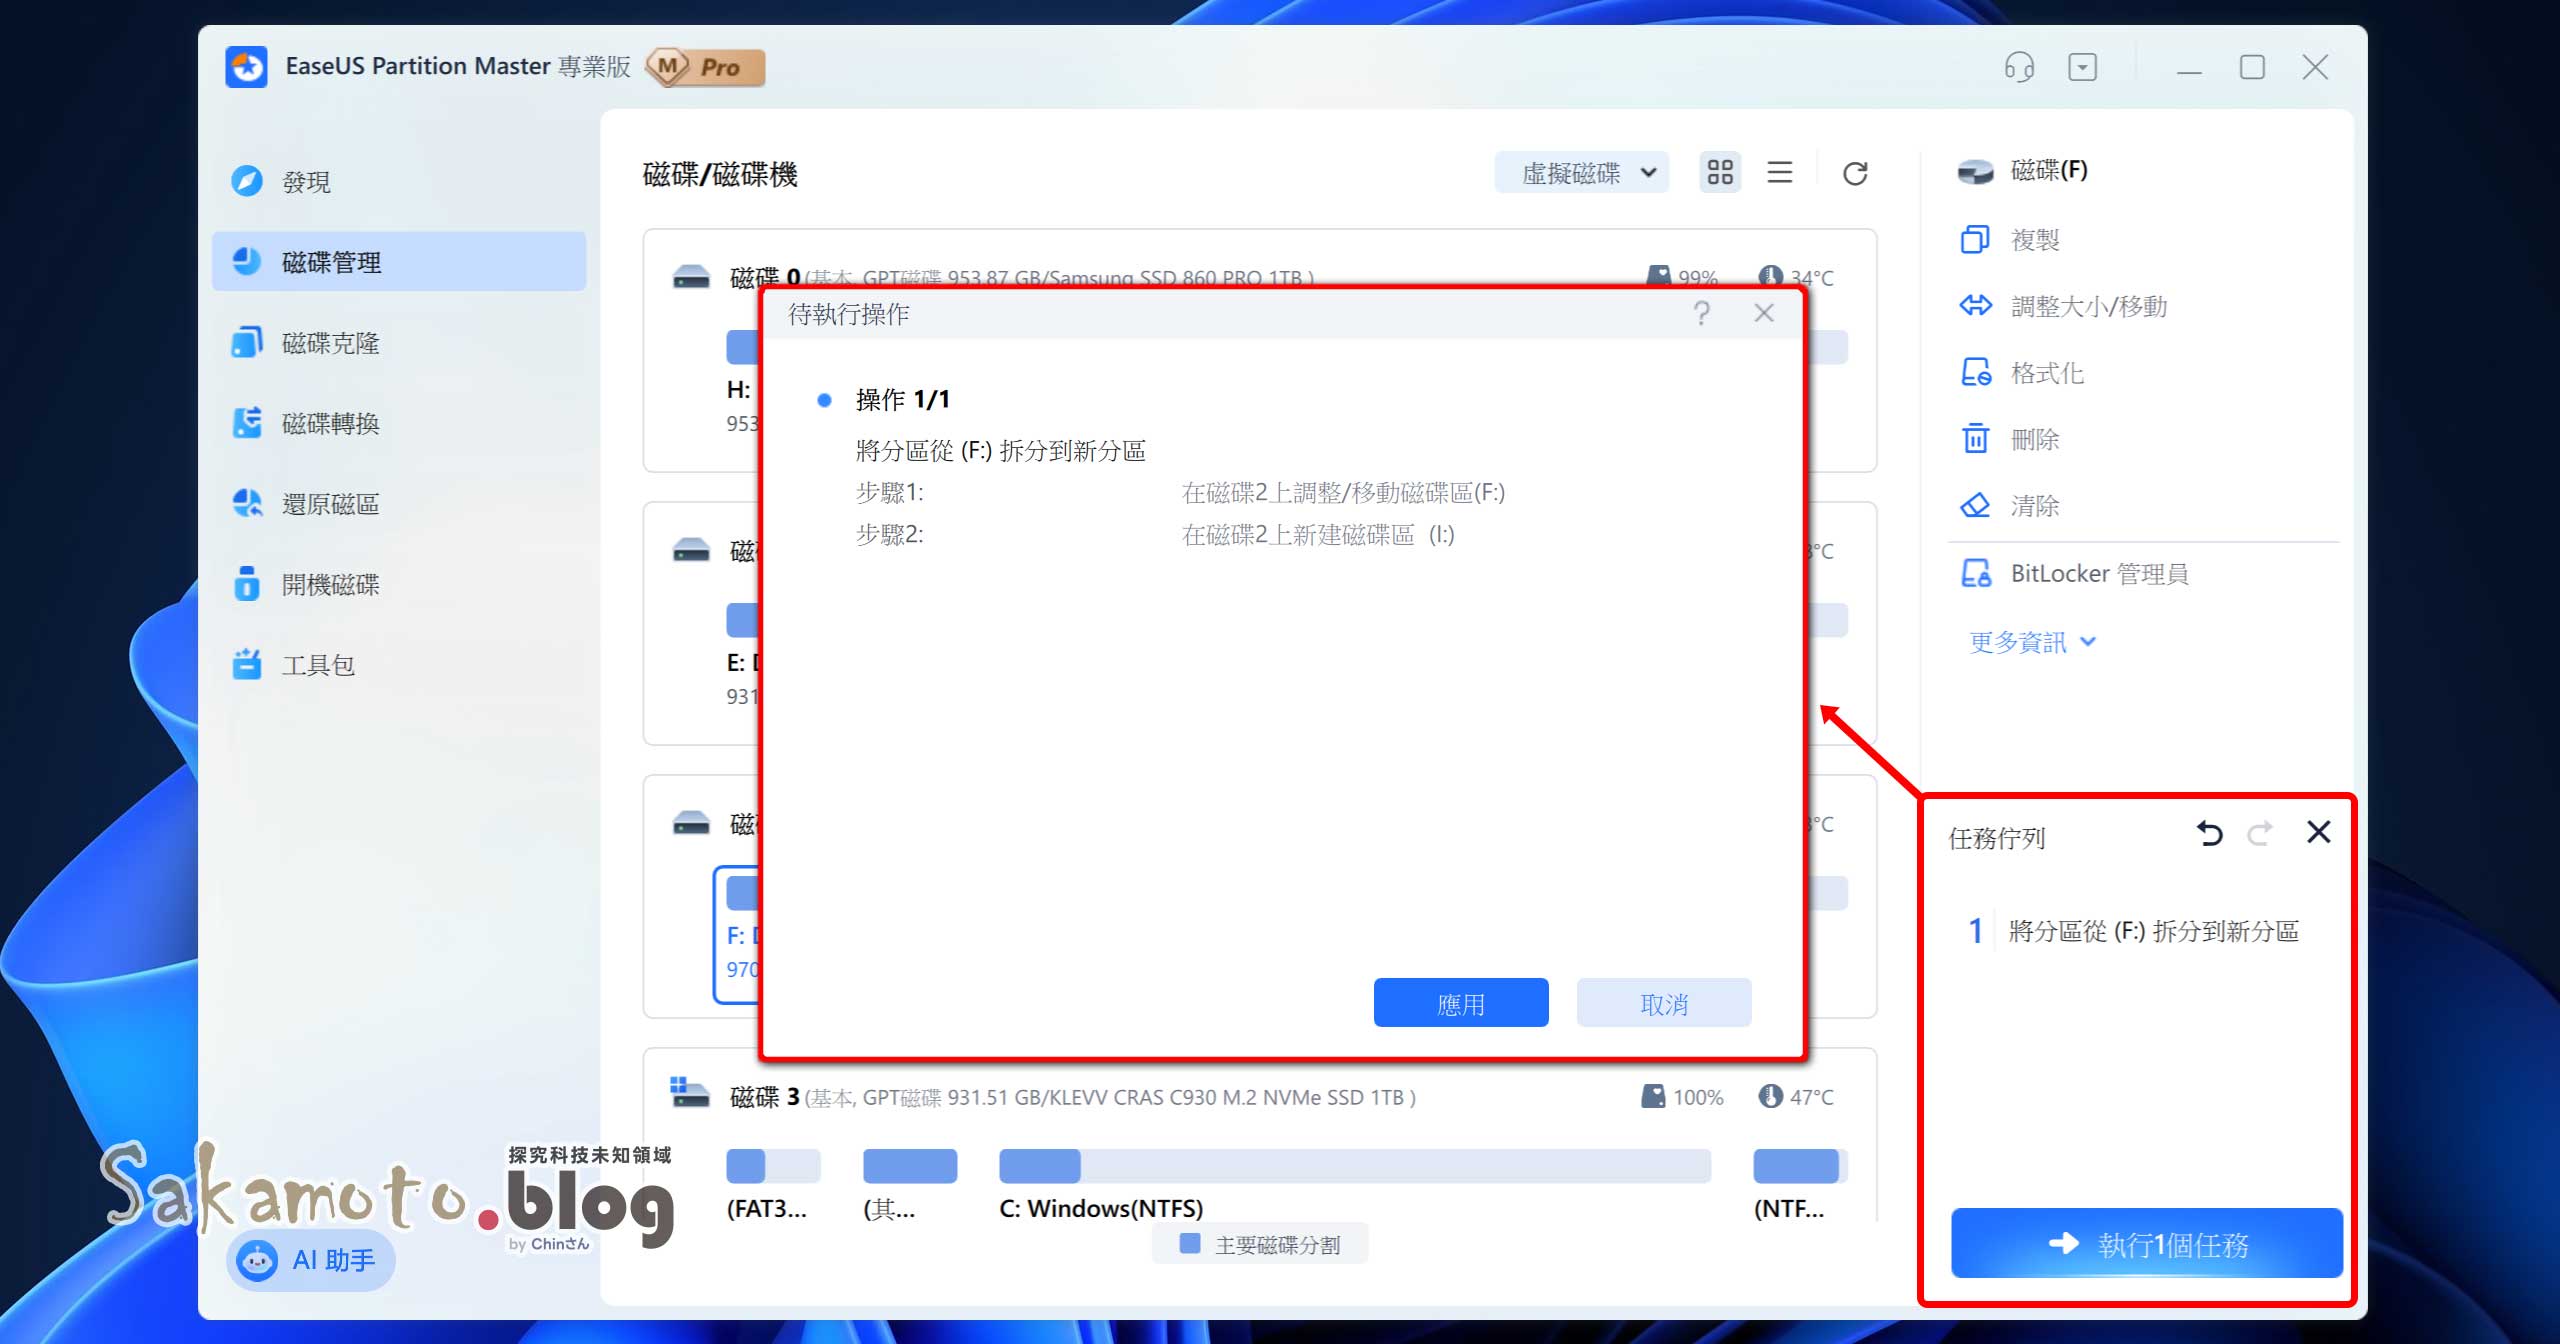2560x1344 pixels.
Task: Open the headset support icon in titlebar
Action: click(x=2018, y=67)
